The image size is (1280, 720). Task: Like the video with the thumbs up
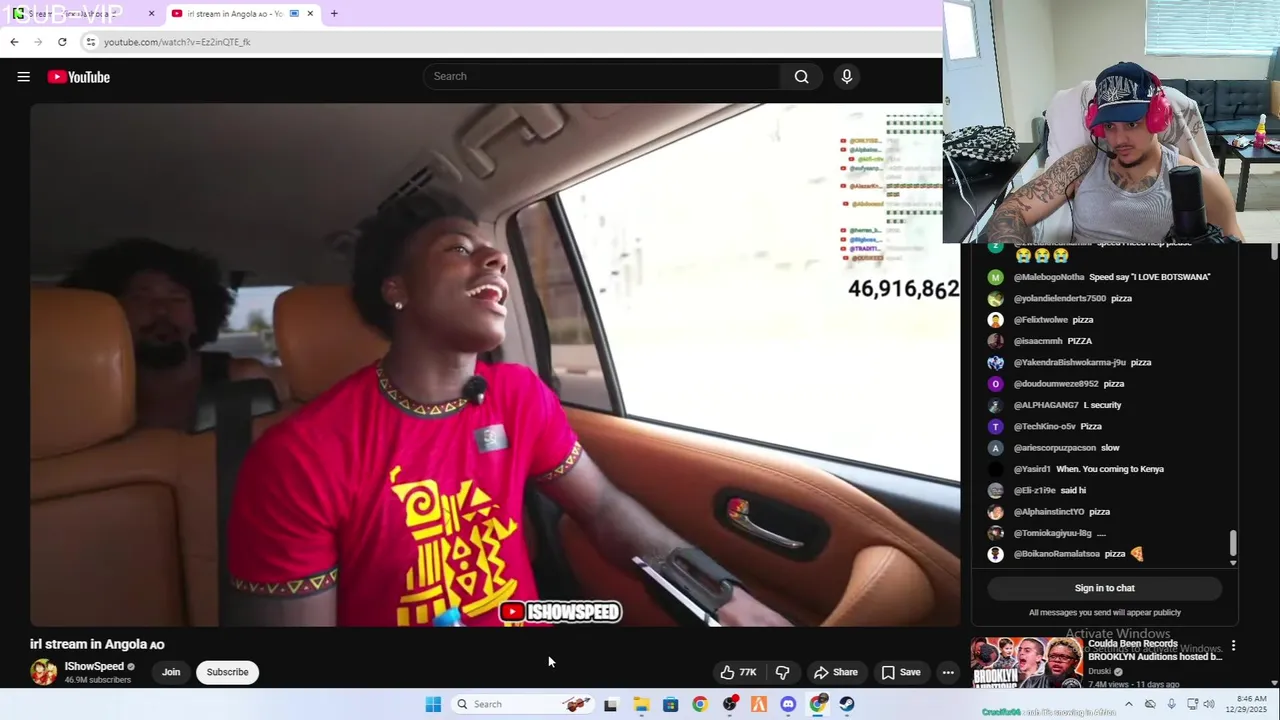pos(738,672)
